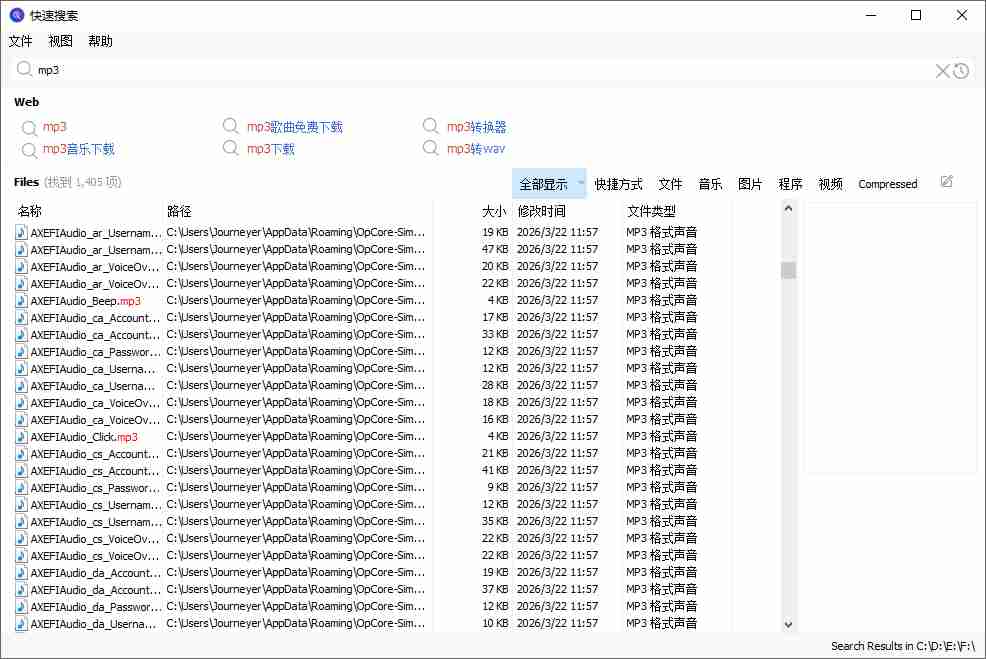
Task: Click the mp3转wav search suggestion
Action: pos(475,147)
